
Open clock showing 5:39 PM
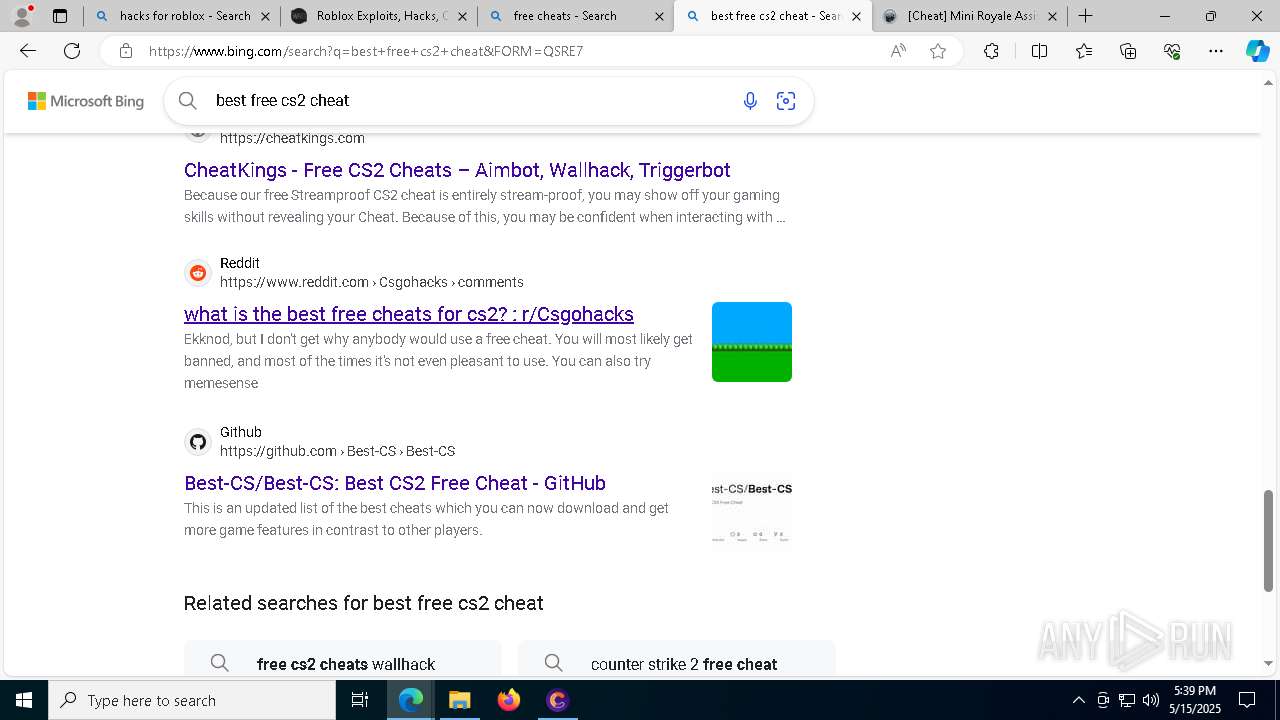click(x=1194, y=700)
